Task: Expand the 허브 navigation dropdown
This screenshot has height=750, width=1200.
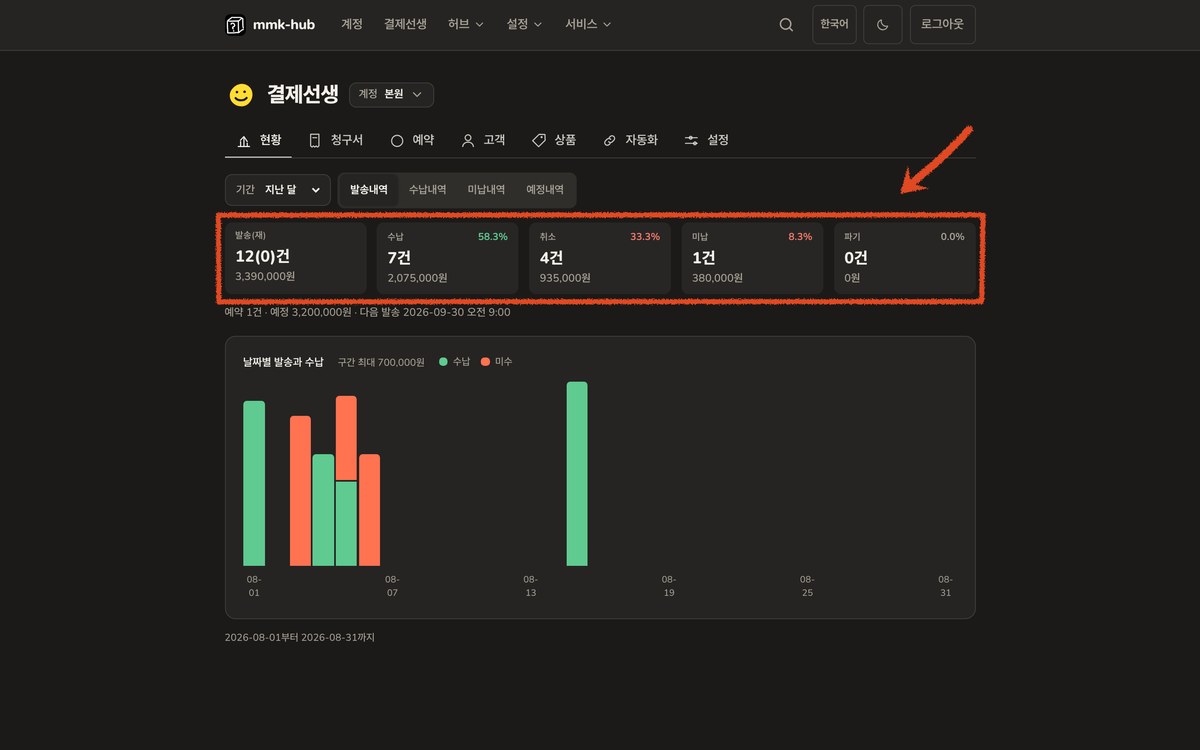Action: click(x=466, y=24)
